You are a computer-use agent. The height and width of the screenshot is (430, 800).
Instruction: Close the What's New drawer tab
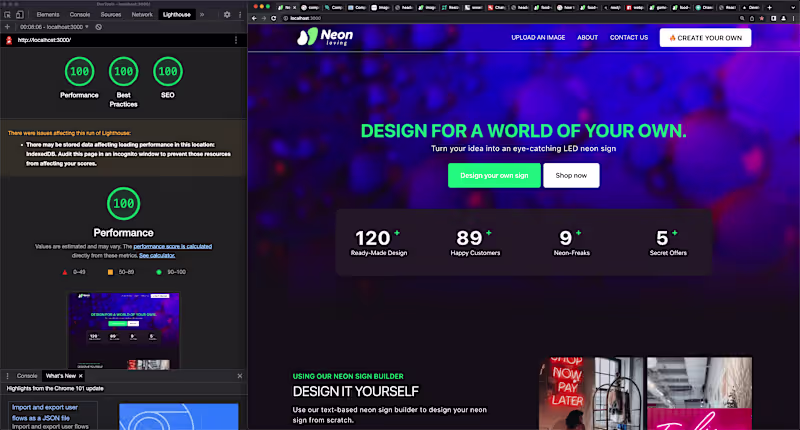point(81,376)
